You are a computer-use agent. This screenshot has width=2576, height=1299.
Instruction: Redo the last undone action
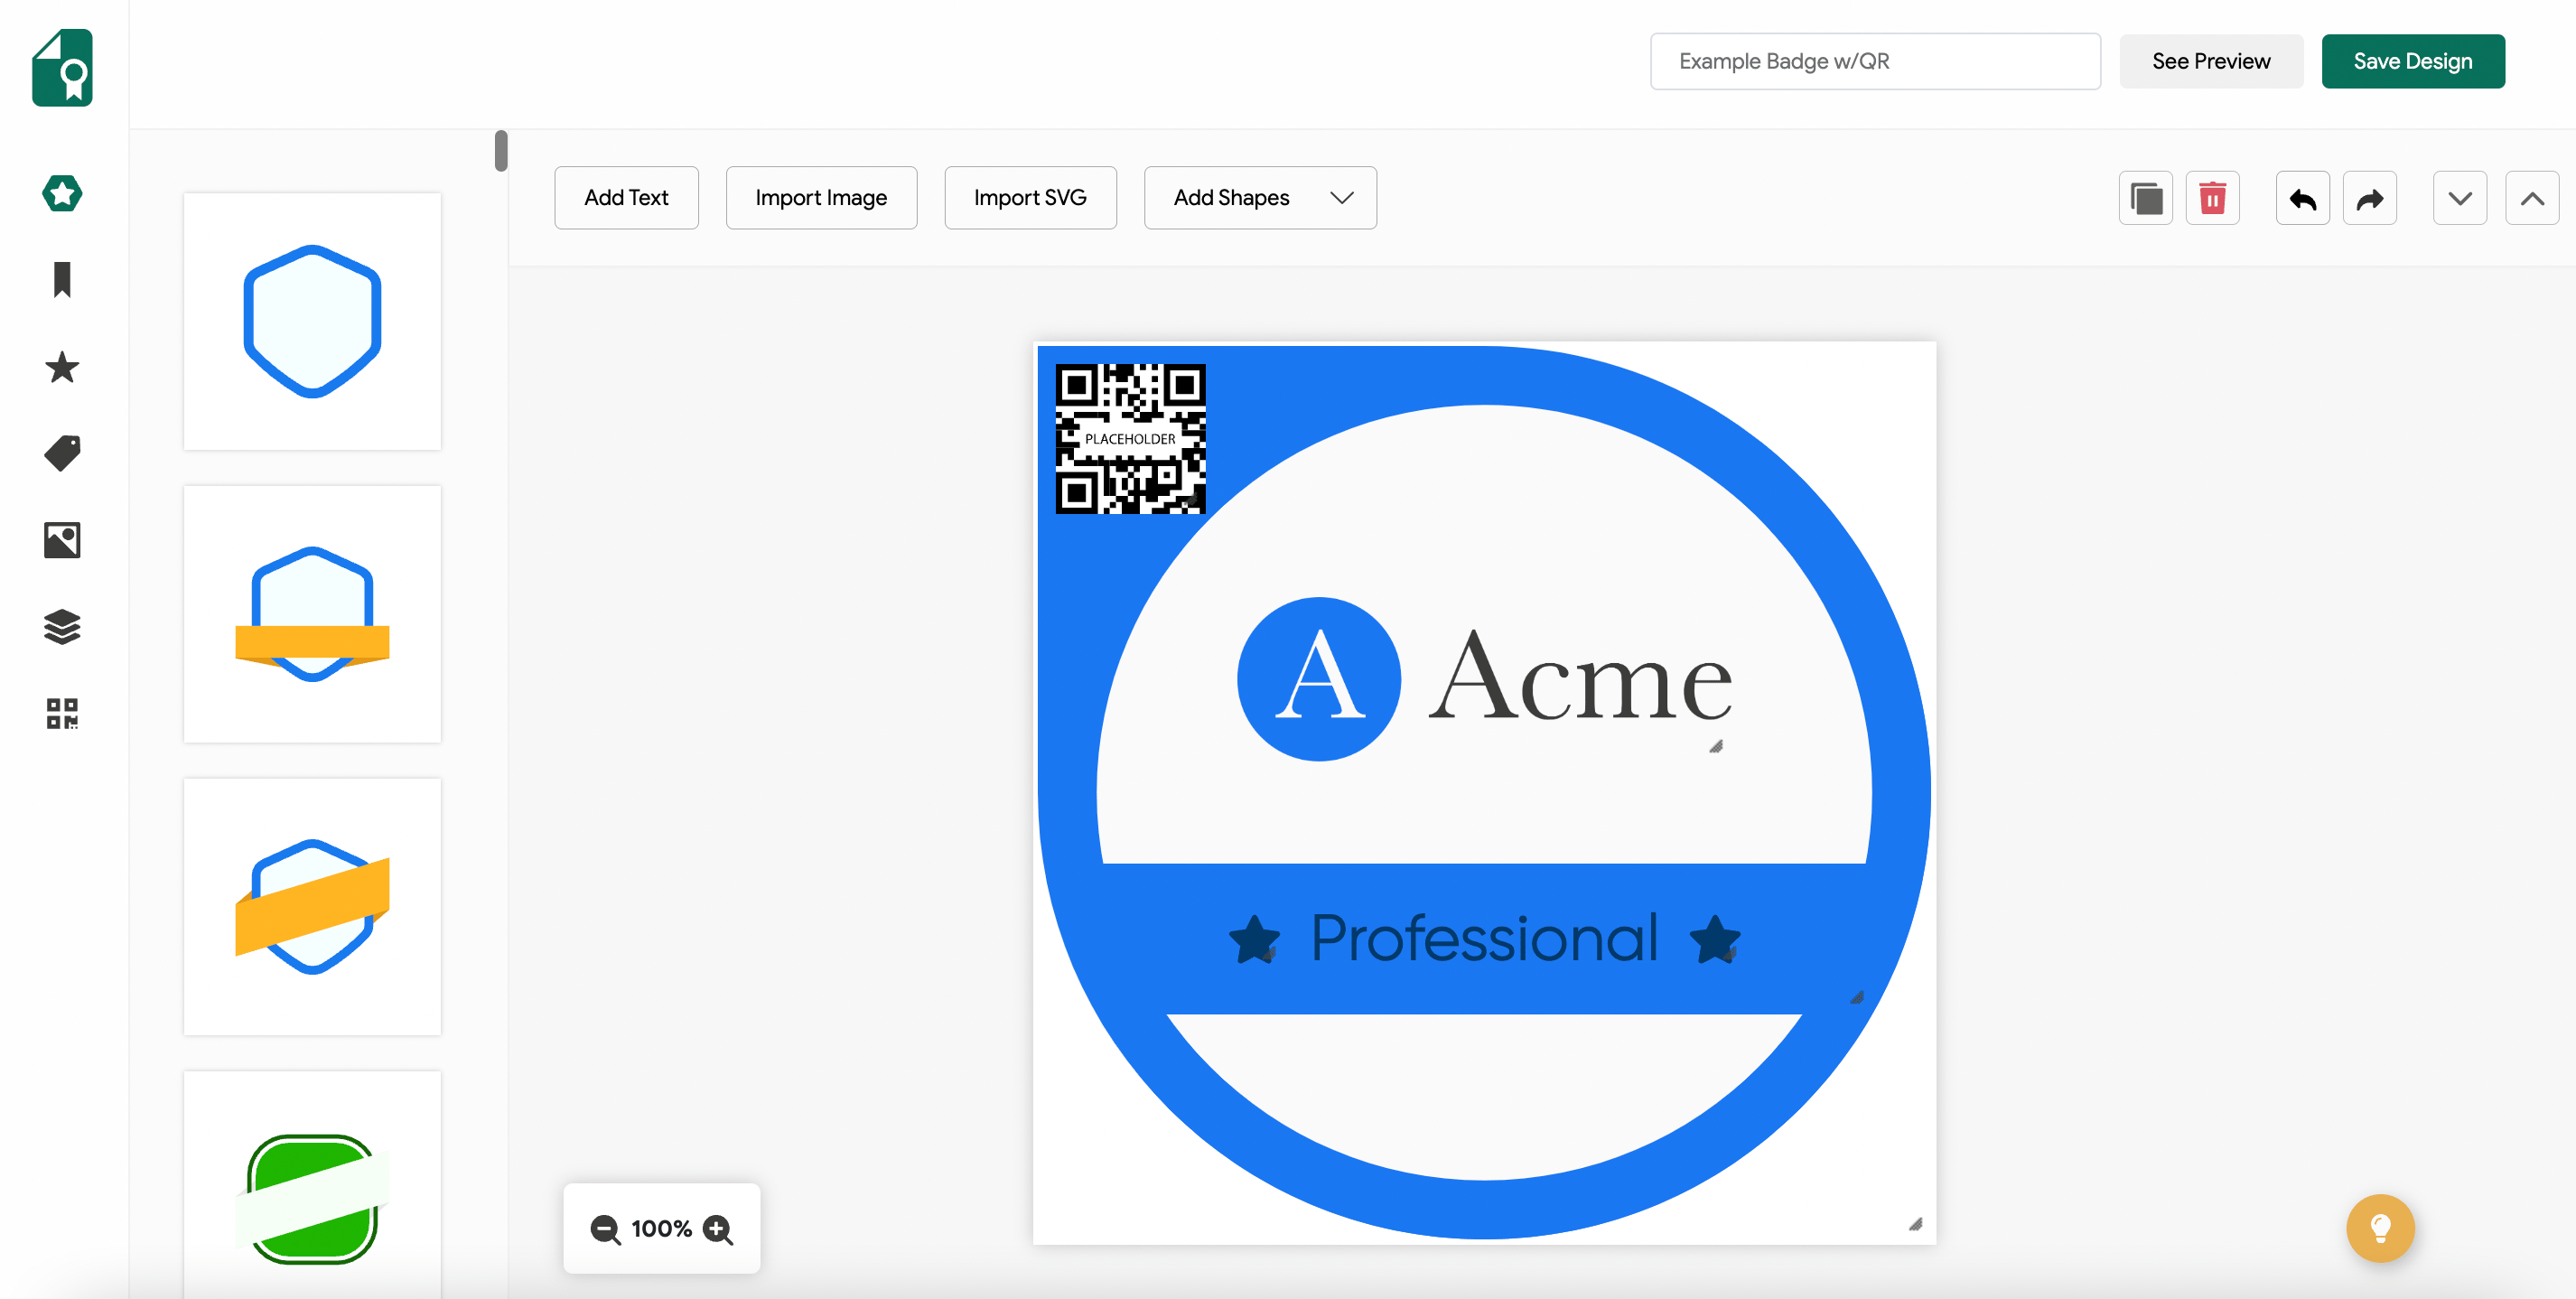point(2369,198)
